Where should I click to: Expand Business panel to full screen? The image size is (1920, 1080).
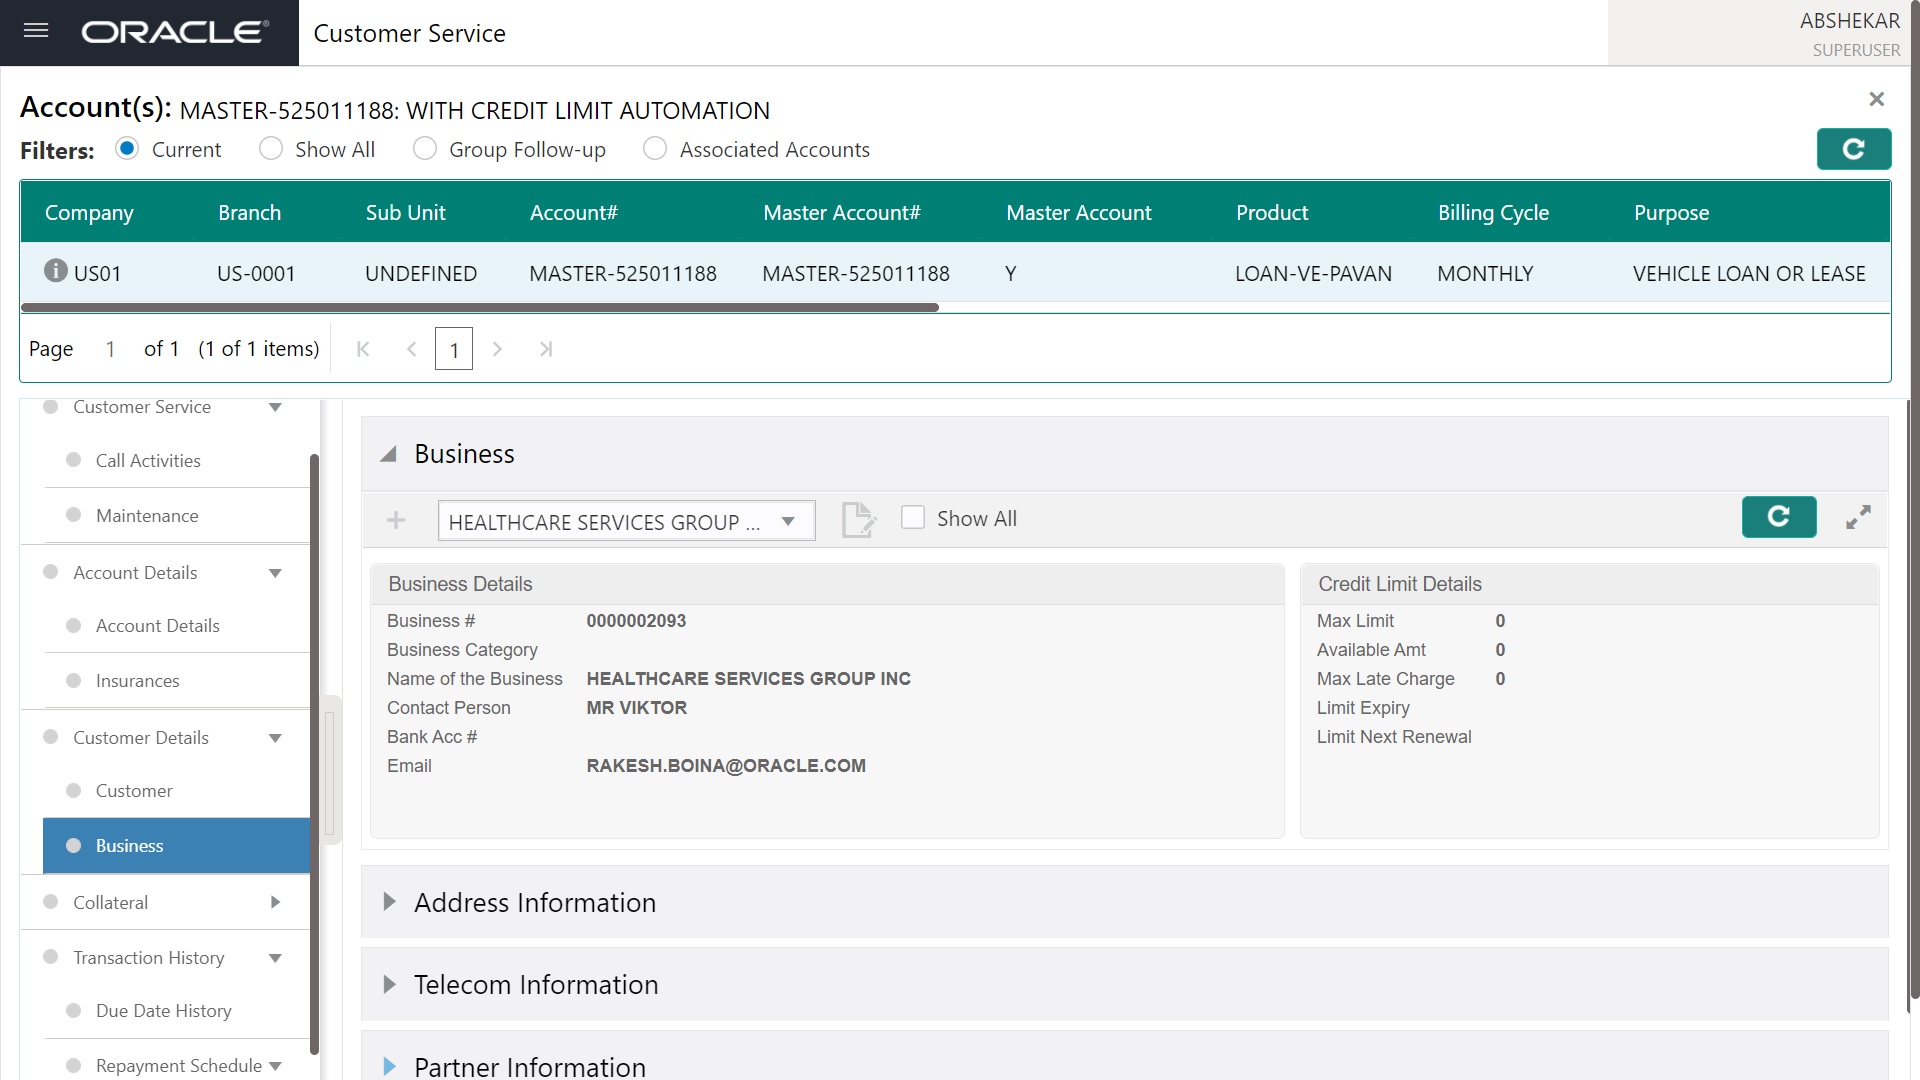coord(1858,517)
